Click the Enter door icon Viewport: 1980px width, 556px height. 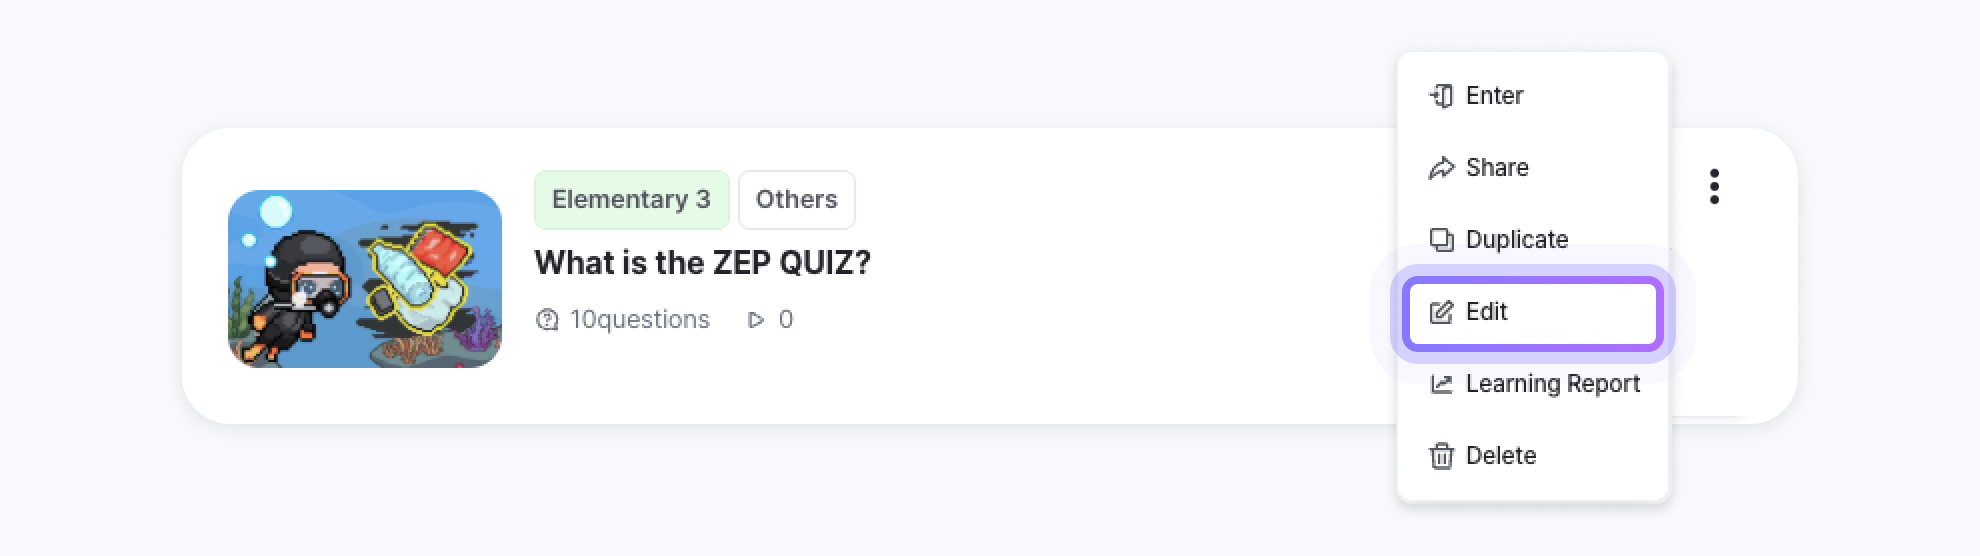click(x=1441, y=96)
